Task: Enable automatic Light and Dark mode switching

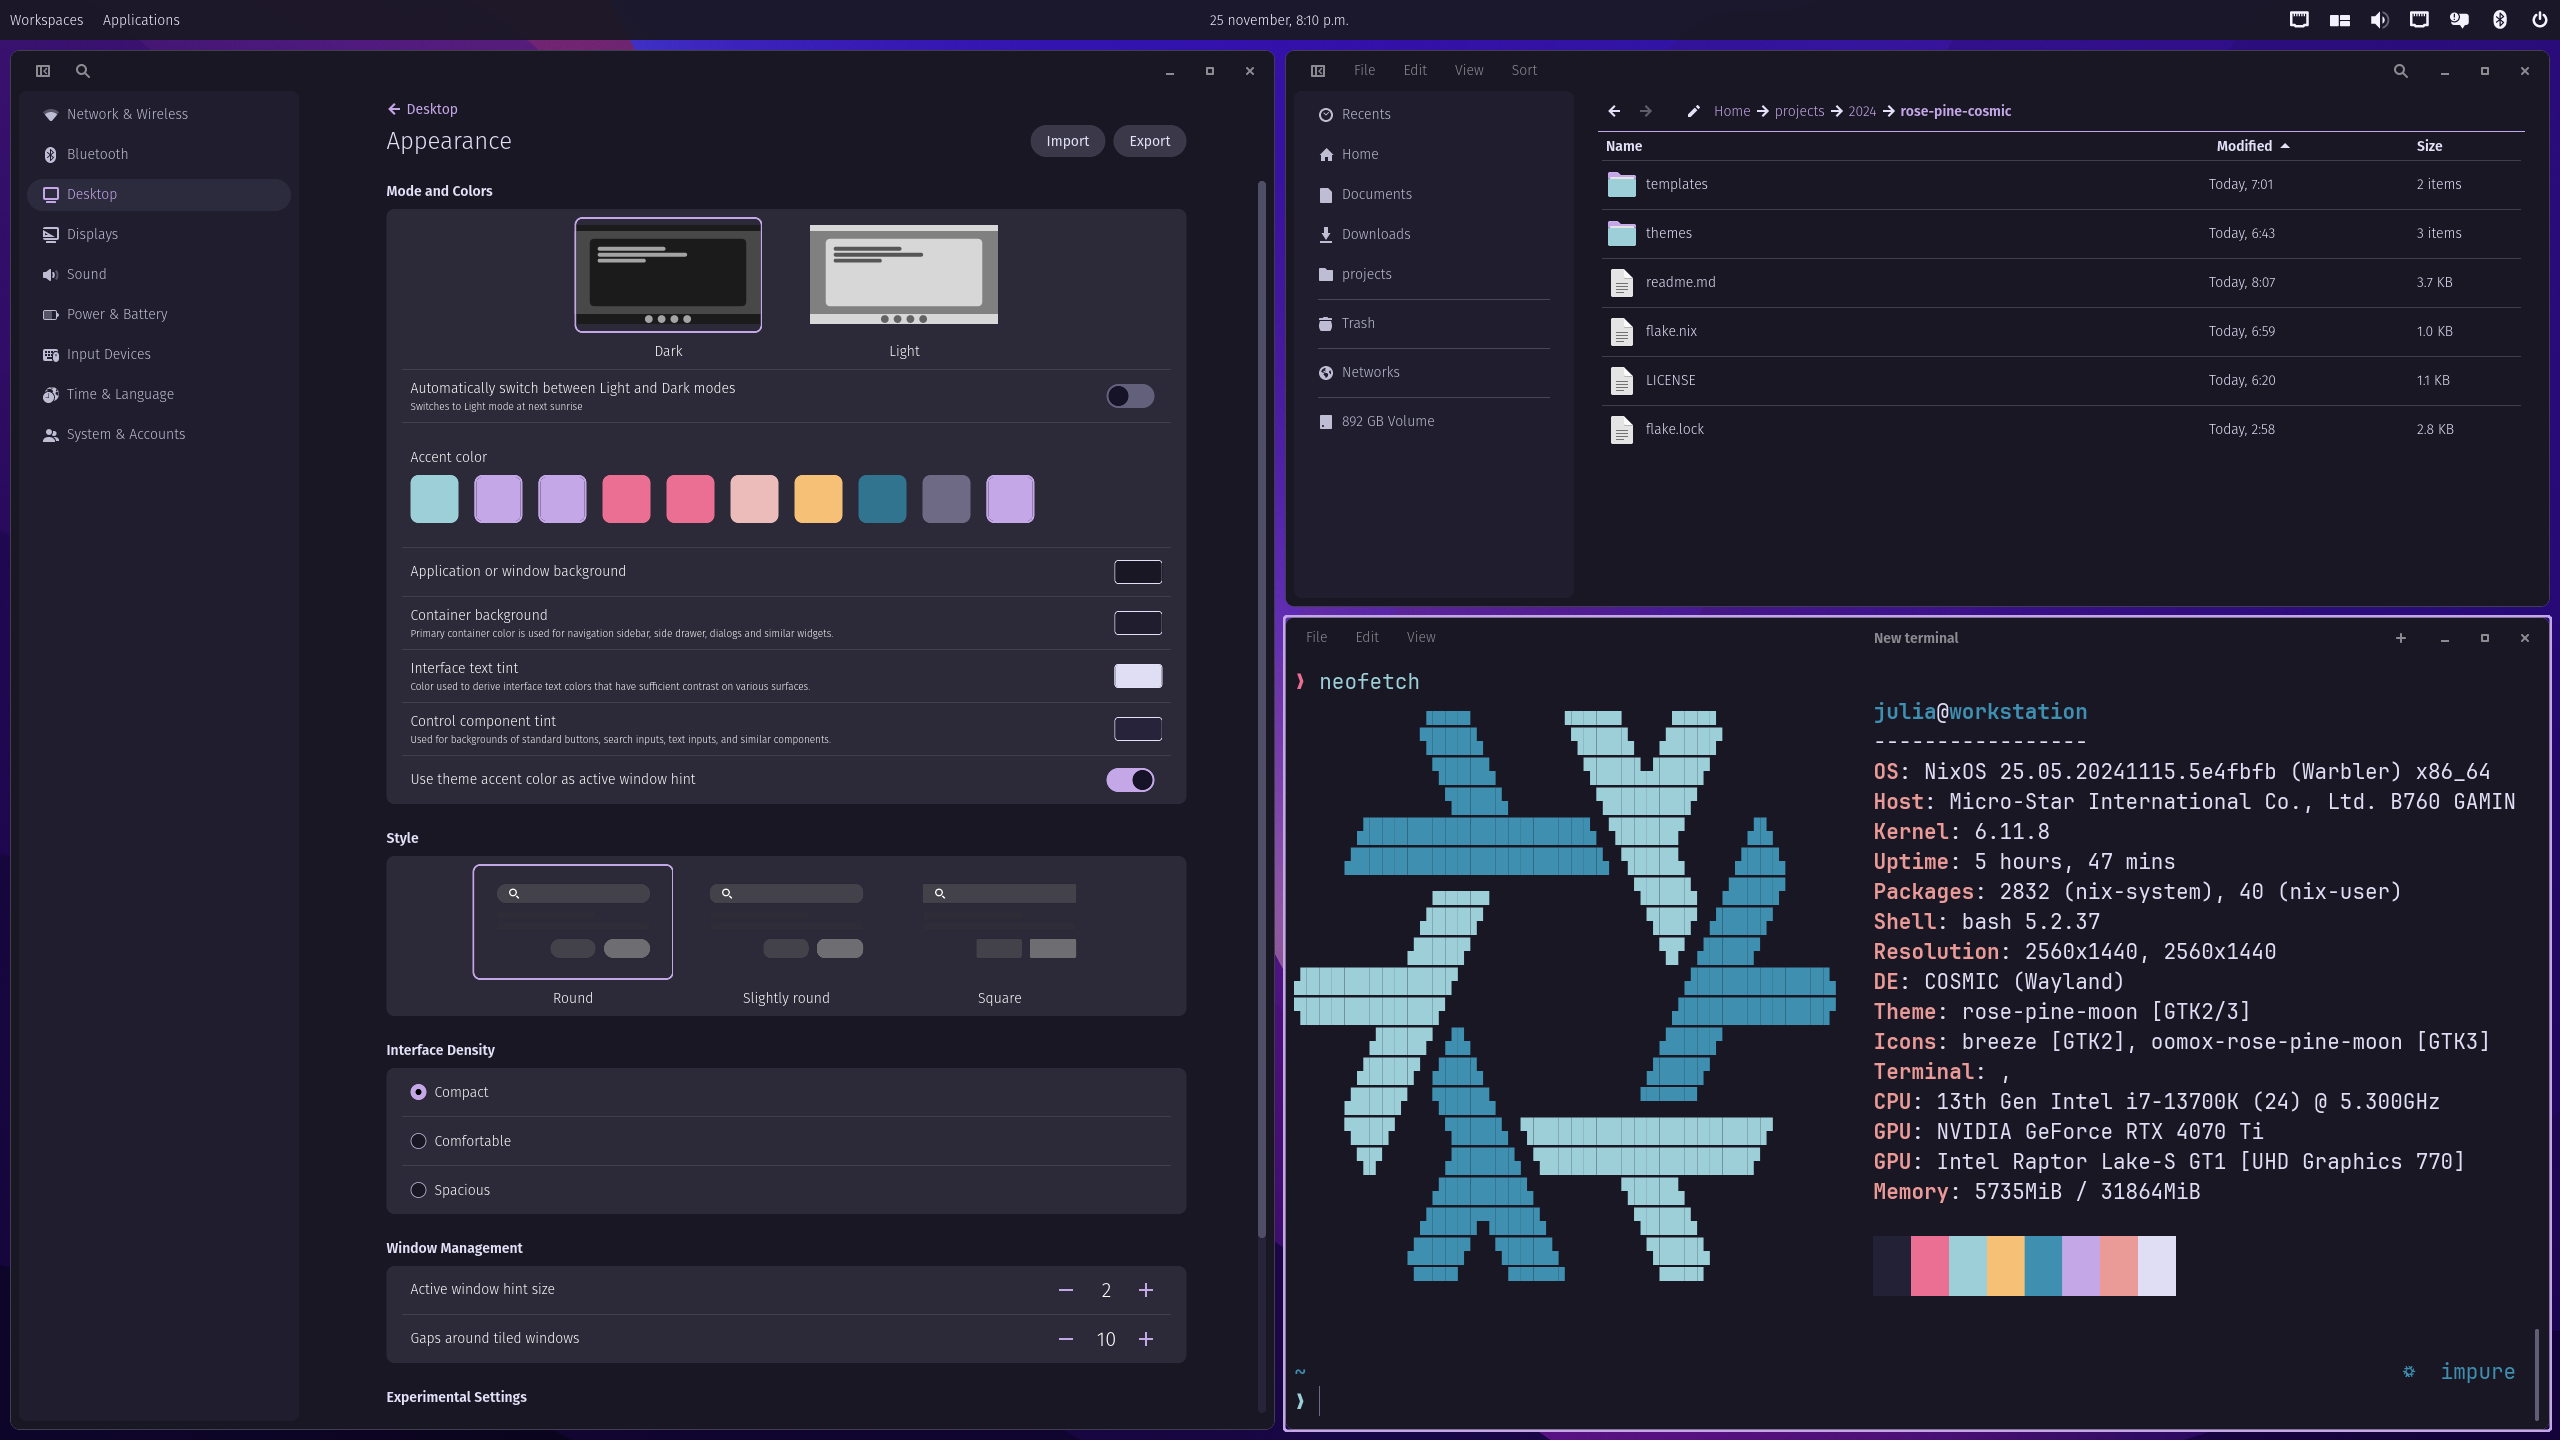Action: (1130, 396)
